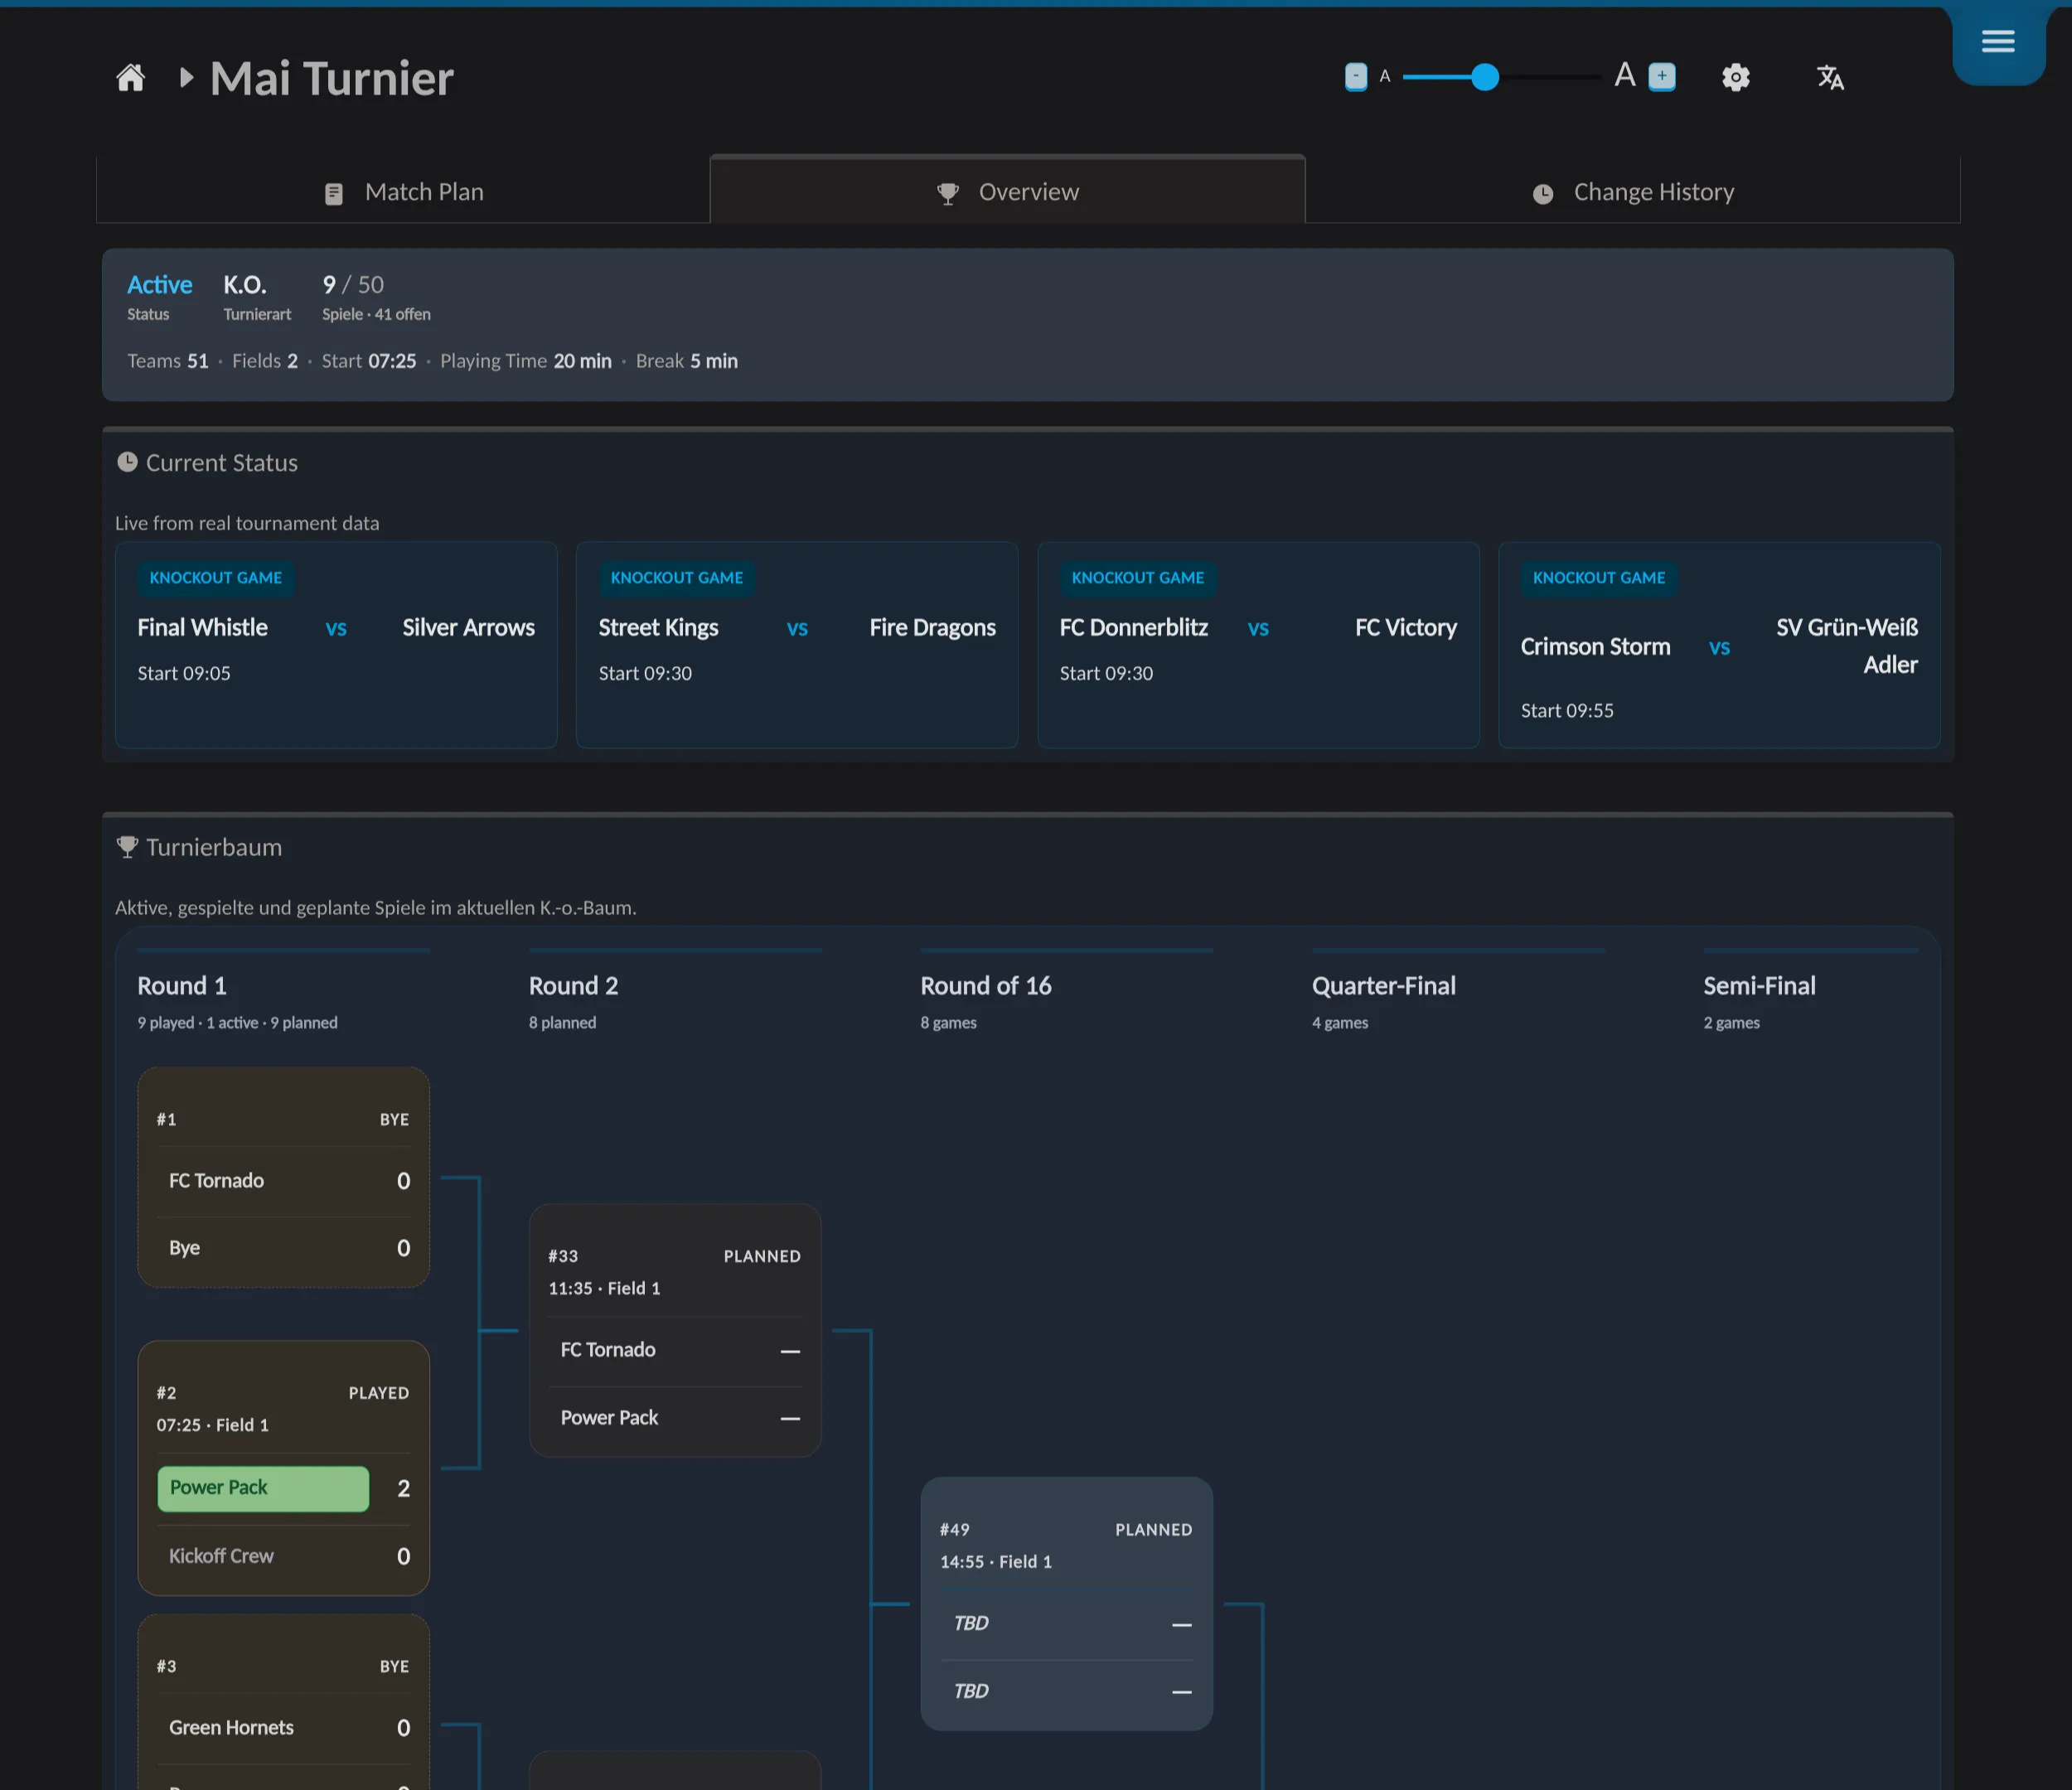
Task: Open Final Whistle vs Silver Arrows card
Action: (336, 645)
